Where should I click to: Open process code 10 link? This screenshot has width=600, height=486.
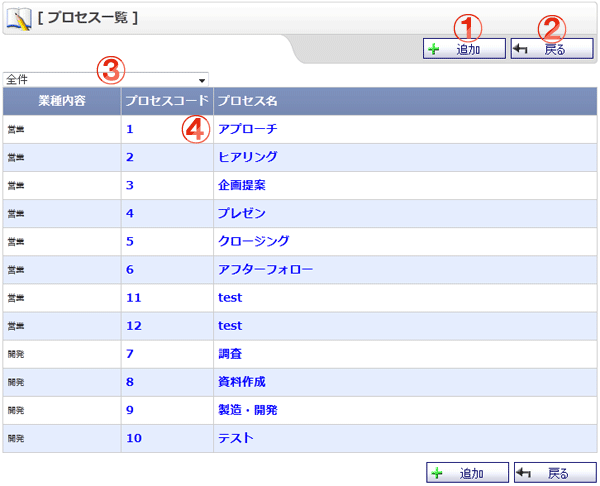click(x=134, y=438)
